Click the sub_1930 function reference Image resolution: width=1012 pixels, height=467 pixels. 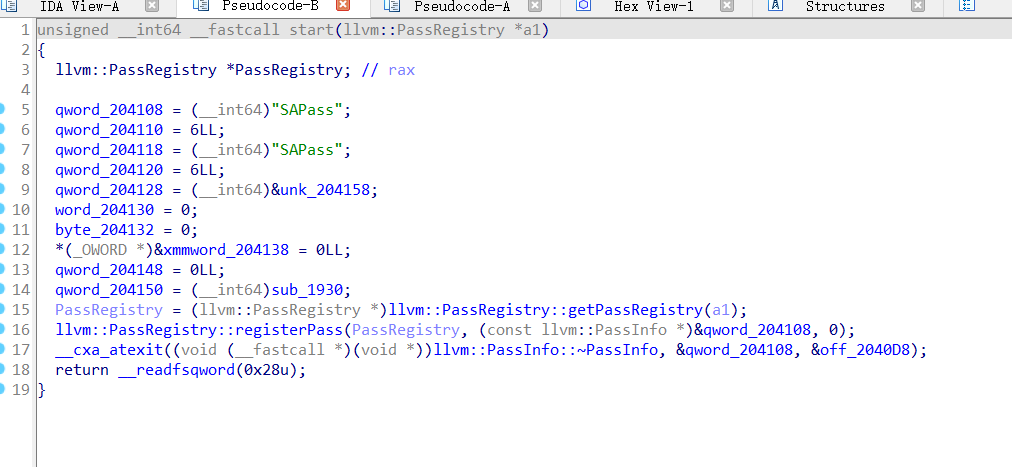point(307,290)
